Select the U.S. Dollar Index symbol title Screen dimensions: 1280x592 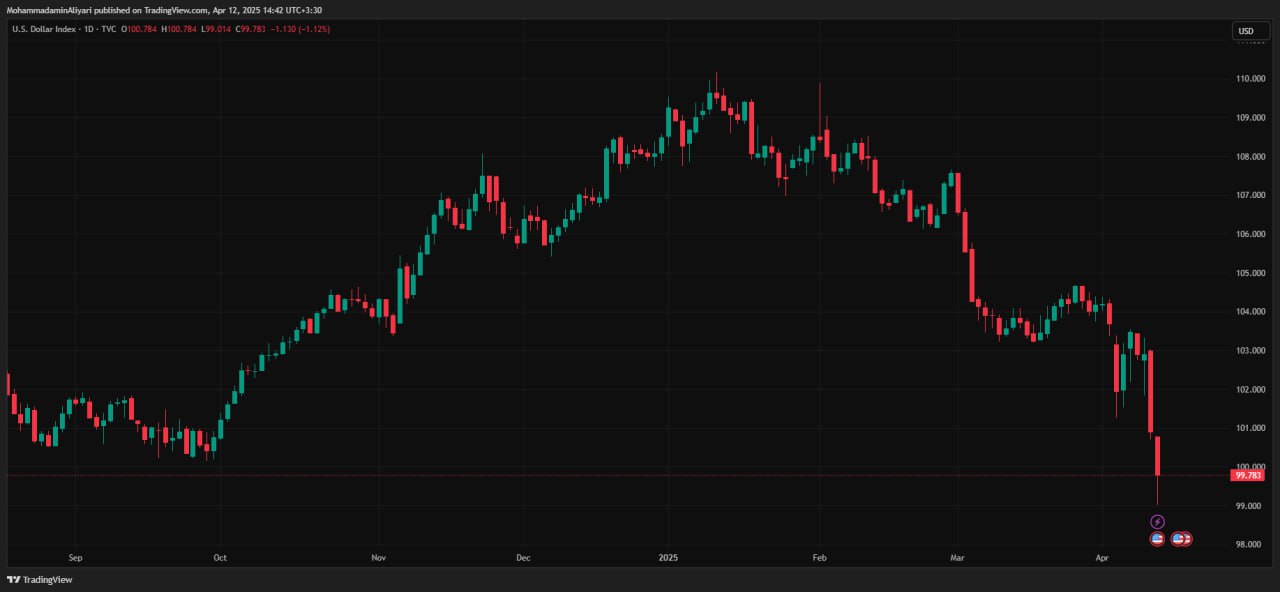[x=43, y=30]
